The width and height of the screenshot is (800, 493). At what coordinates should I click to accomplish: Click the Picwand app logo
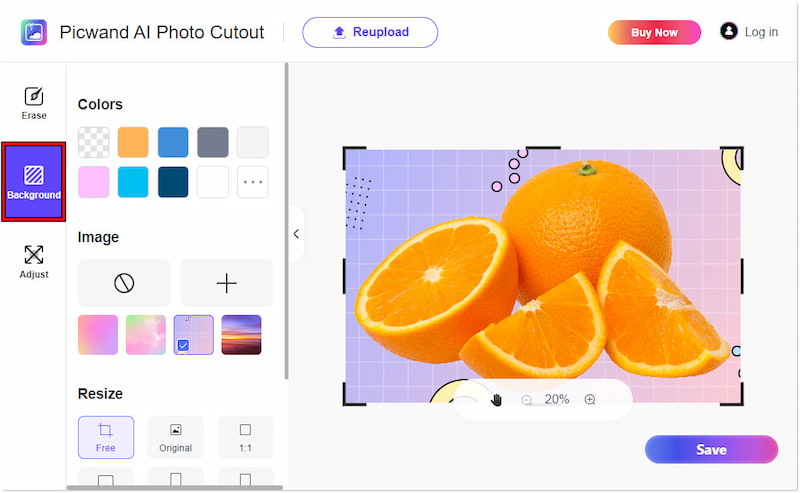pos(34,32)
